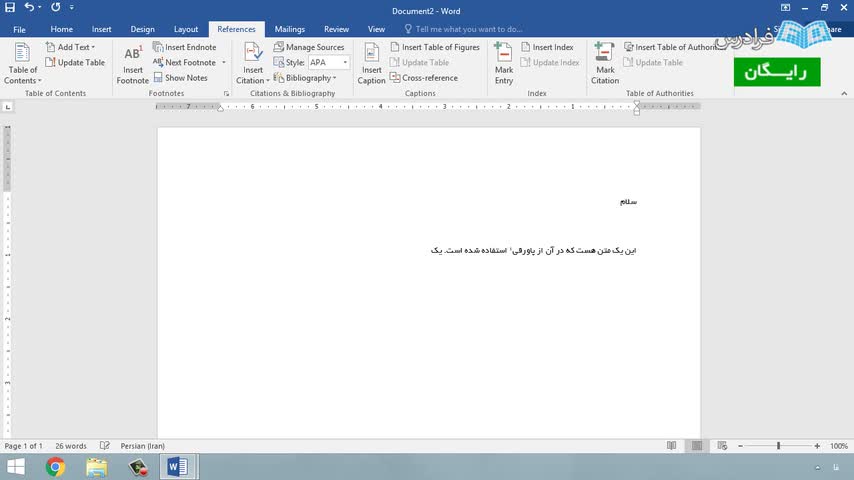Screen dimensions: 854x480
Task: Switch to the View tab
Action: pyautogui.click(x=376, y=29)
